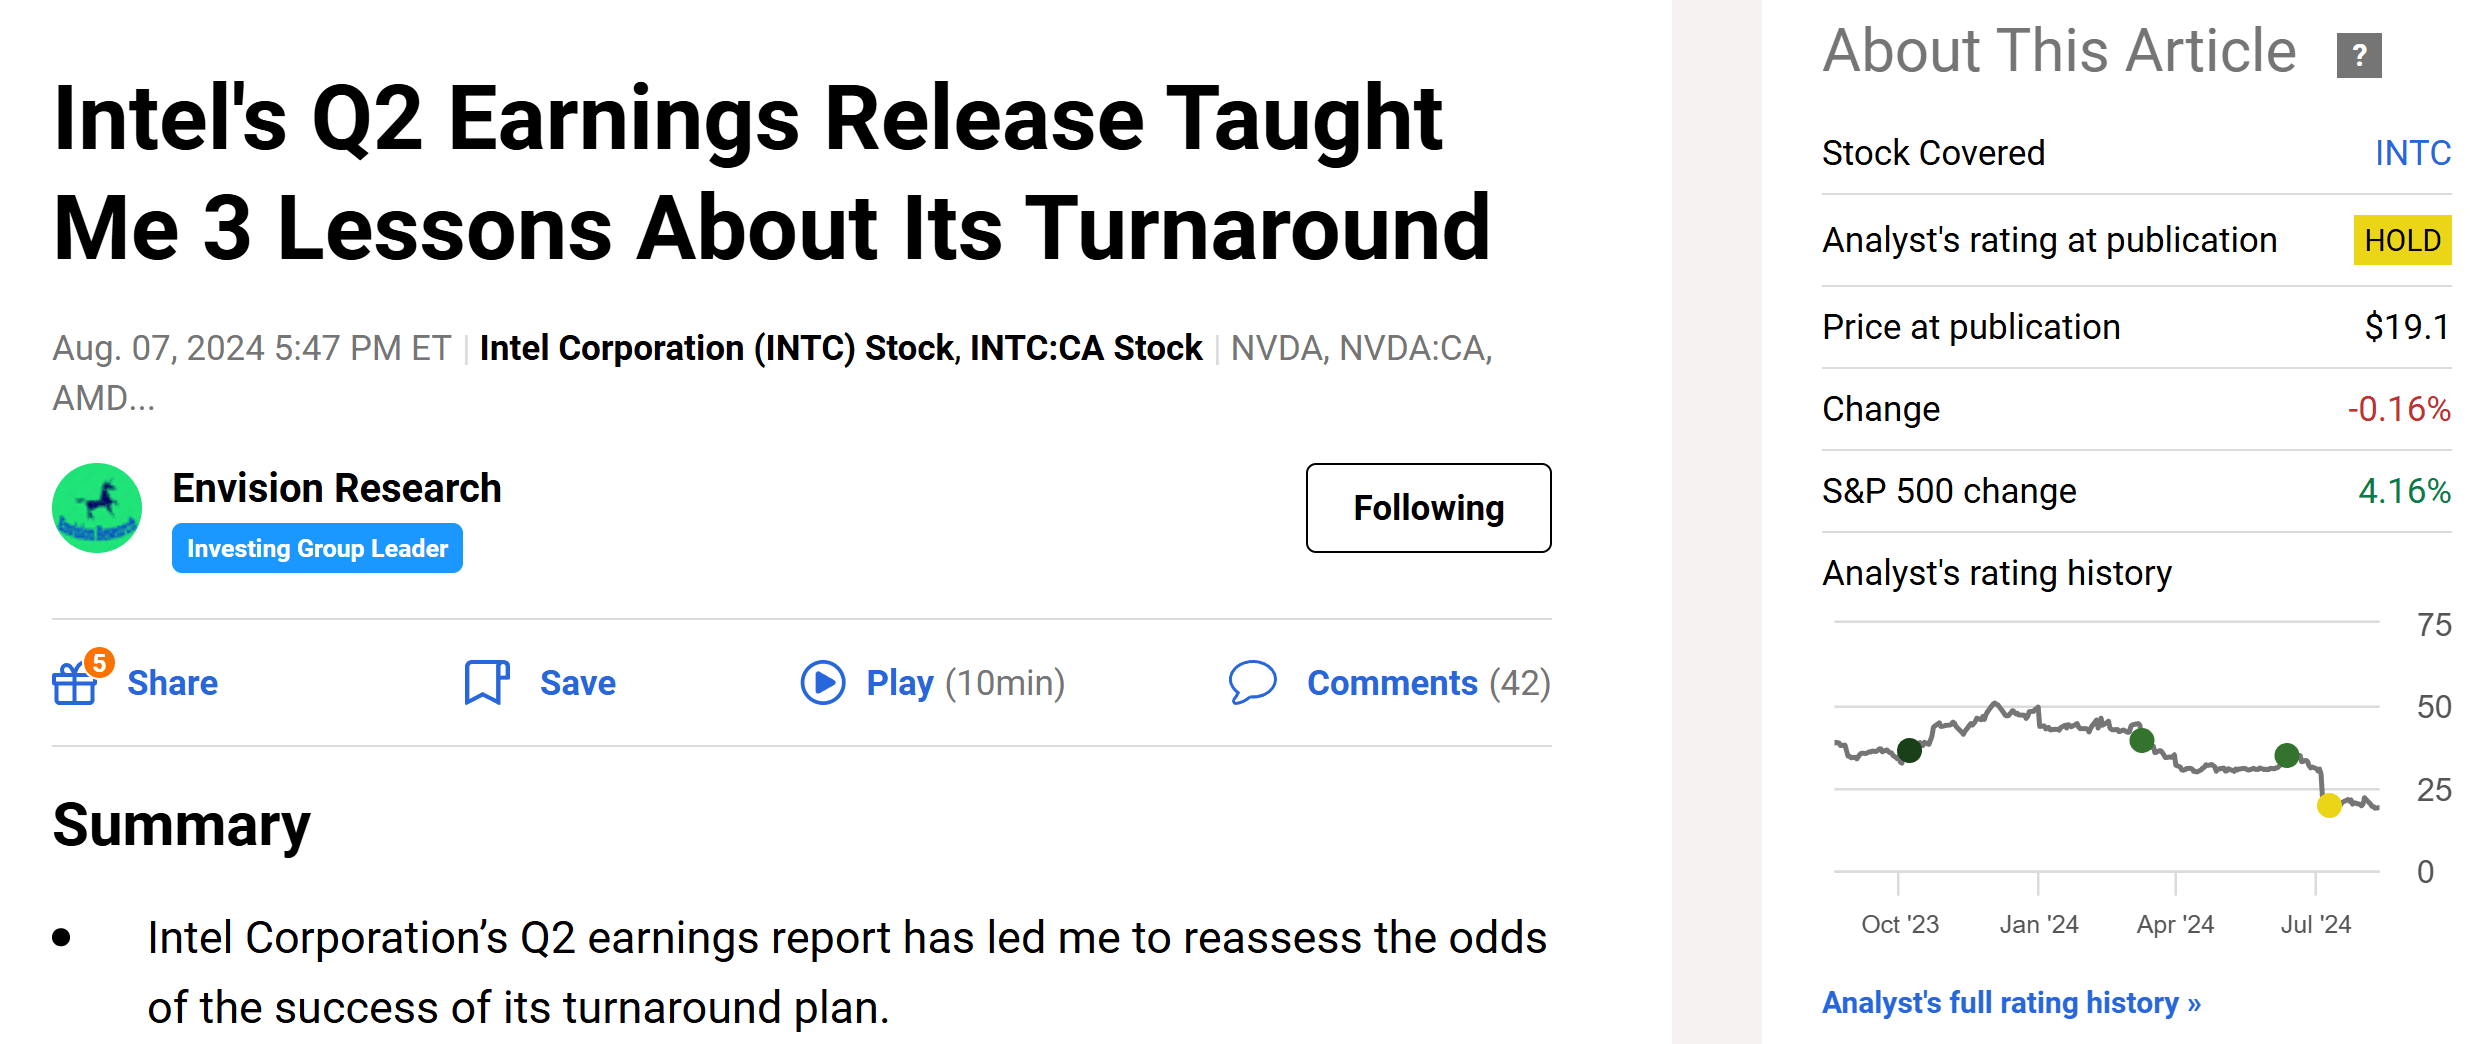This screenshot has height=1044, width=2488.
Task: Click the Envision Research avatar
Action: 97,508
